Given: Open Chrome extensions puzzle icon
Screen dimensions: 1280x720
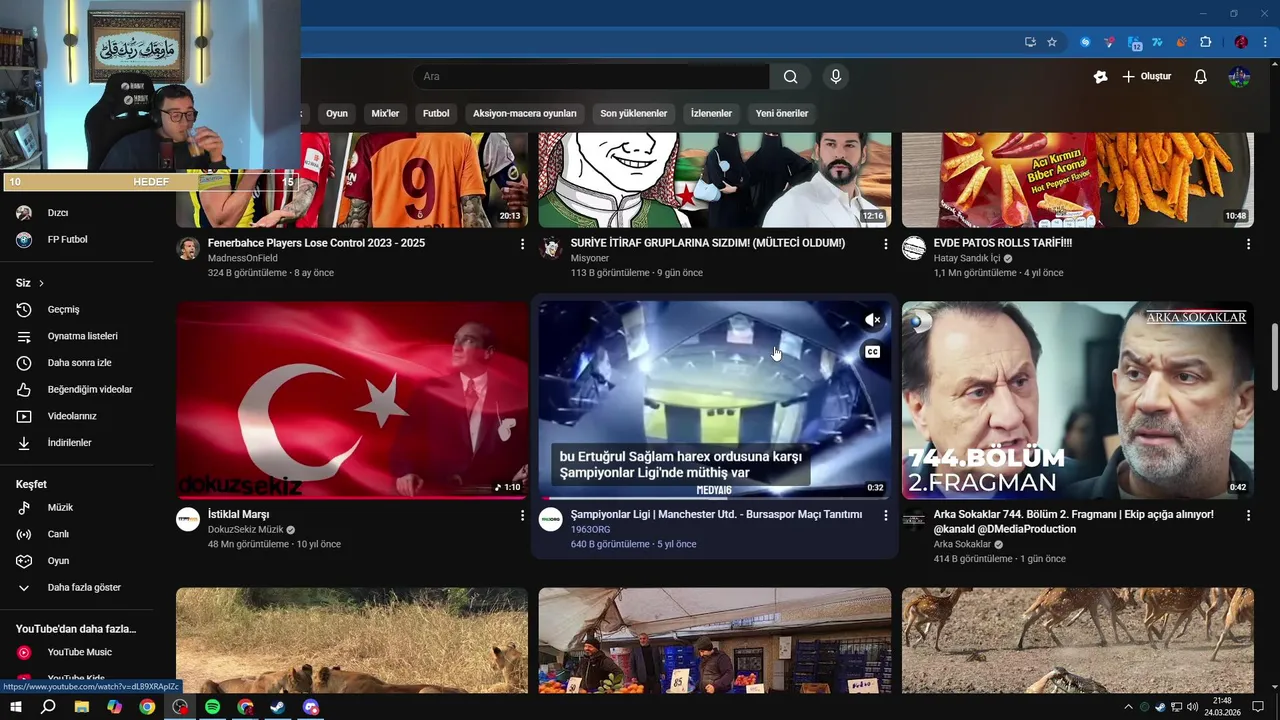Looking at the screenshot, I should (x=1206, y=42).
